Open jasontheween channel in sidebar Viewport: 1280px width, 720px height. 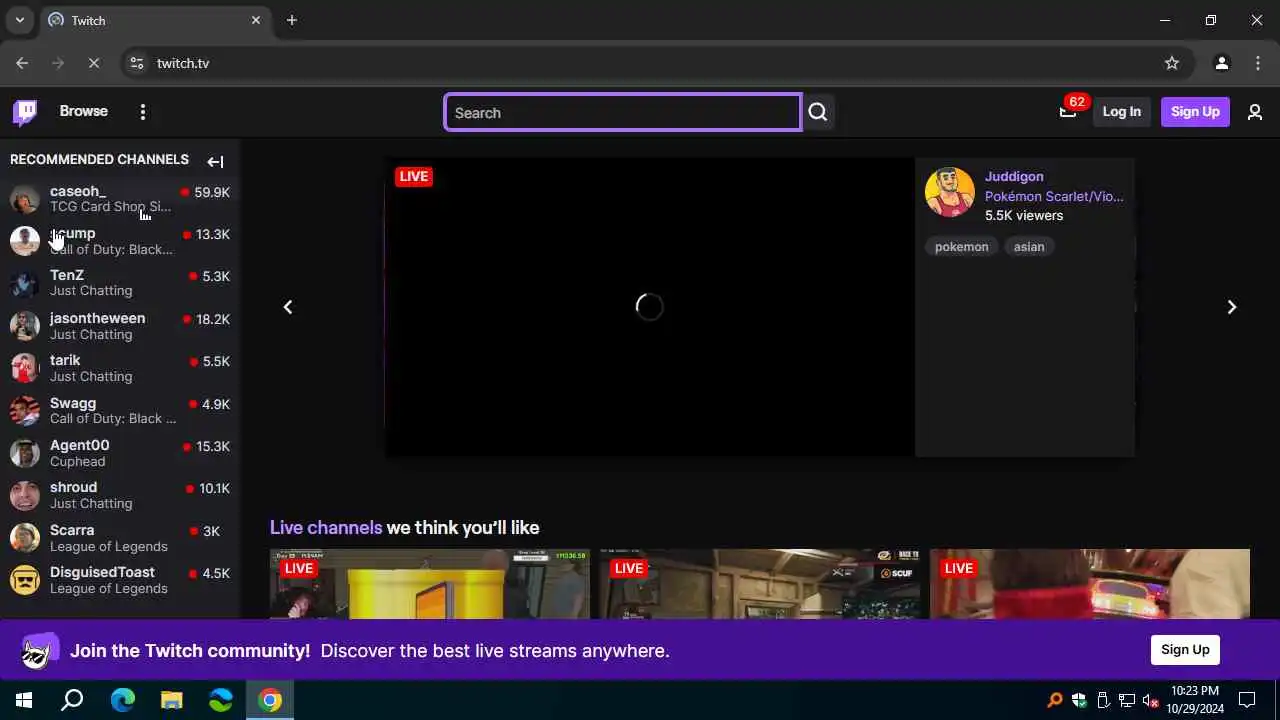120,325
